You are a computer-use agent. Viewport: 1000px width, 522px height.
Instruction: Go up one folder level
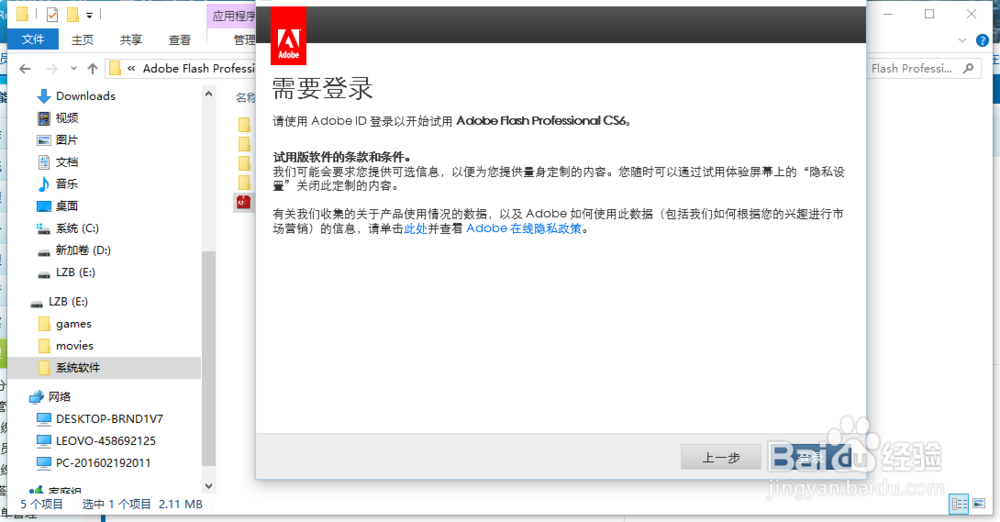click(92, 68)
